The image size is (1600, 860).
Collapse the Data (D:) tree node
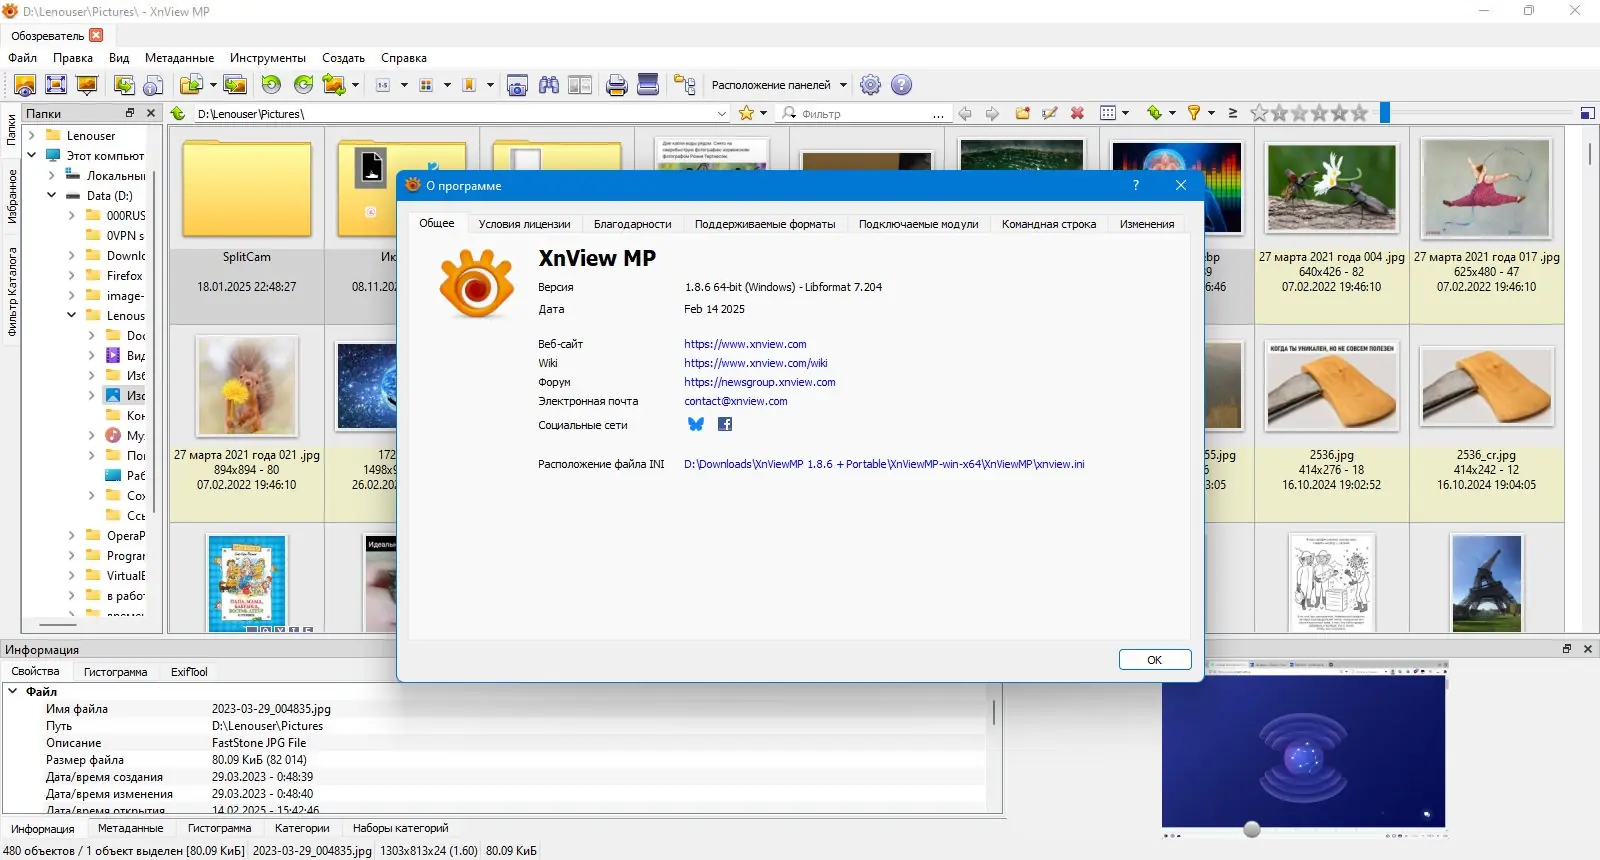pos(52,195)
